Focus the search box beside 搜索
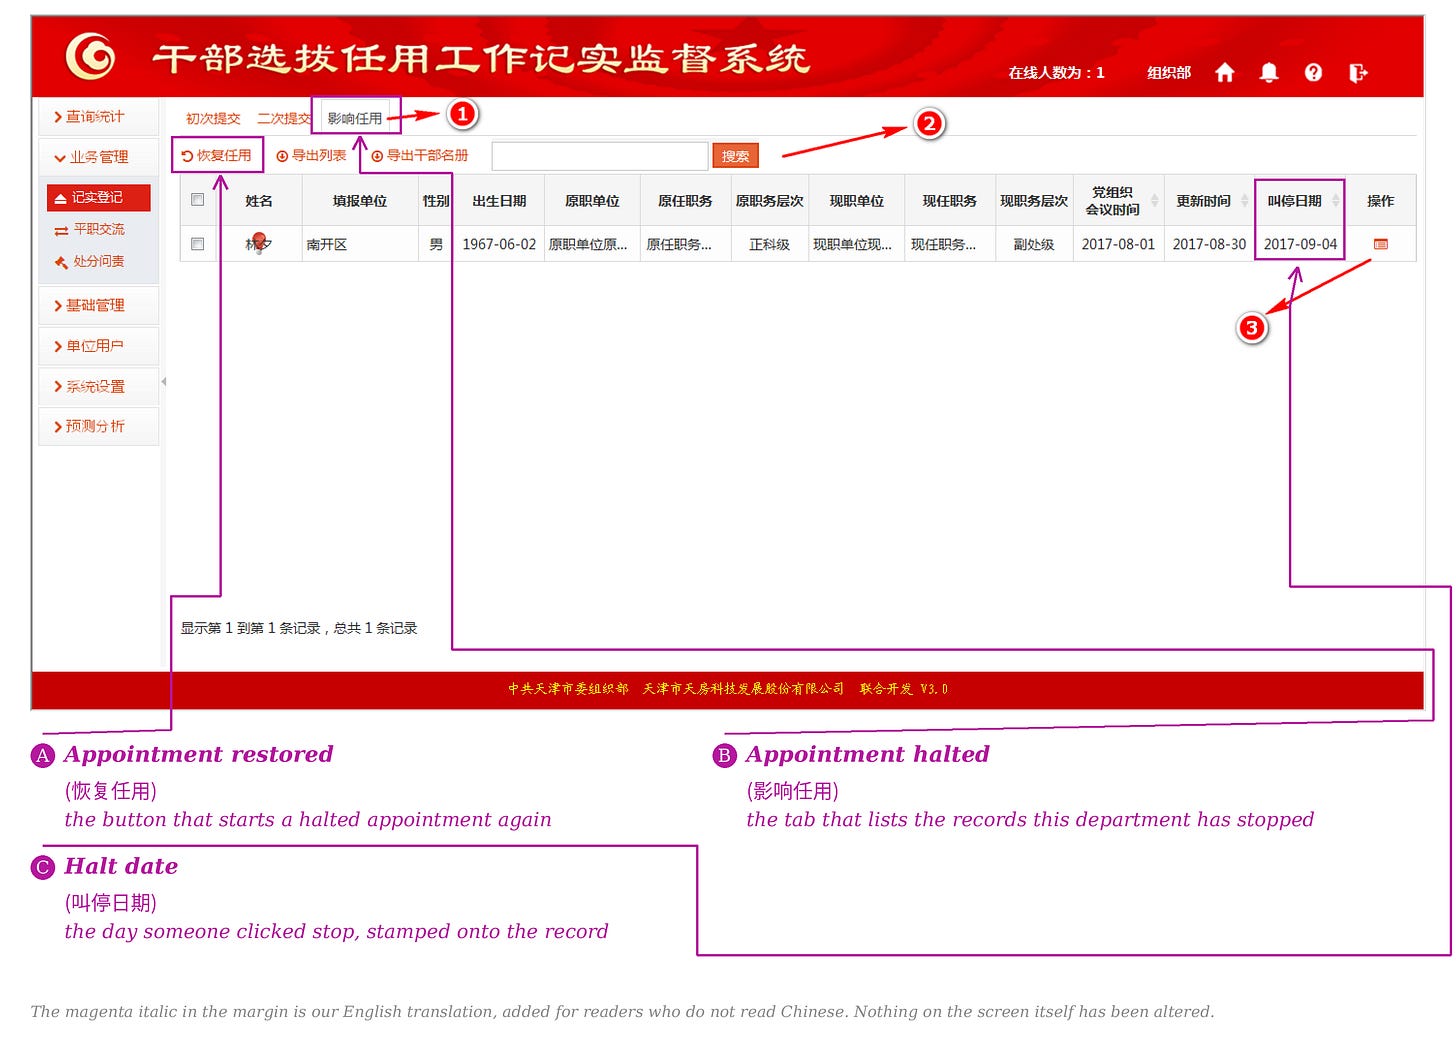Image resolution: width=1456 pixels, height=1043 pixels. coord(600,156)
